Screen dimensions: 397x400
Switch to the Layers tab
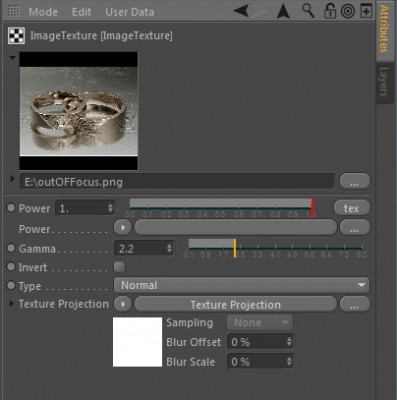[x=384, y=82]
